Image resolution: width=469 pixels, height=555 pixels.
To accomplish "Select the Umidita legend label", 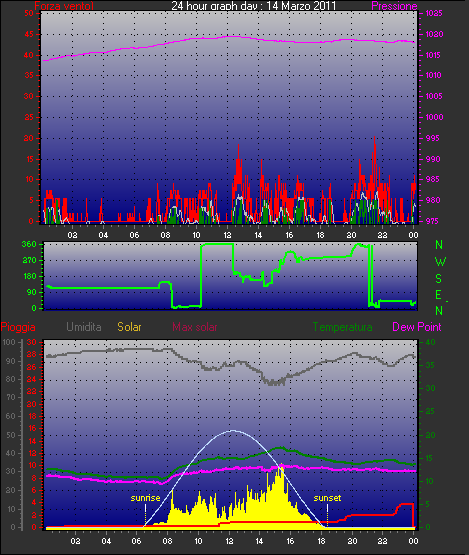I will [x=84, y=327].
